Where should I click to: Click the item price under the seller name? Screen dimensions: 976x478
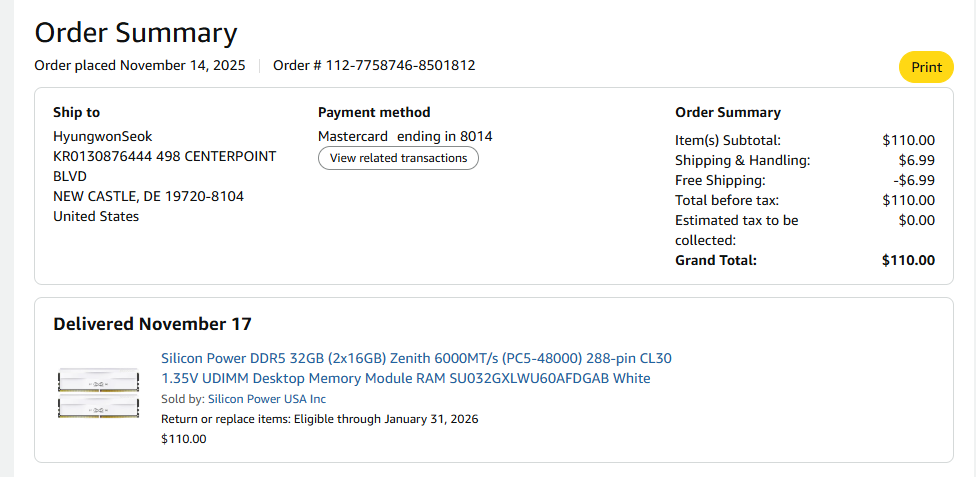[184, 438]
